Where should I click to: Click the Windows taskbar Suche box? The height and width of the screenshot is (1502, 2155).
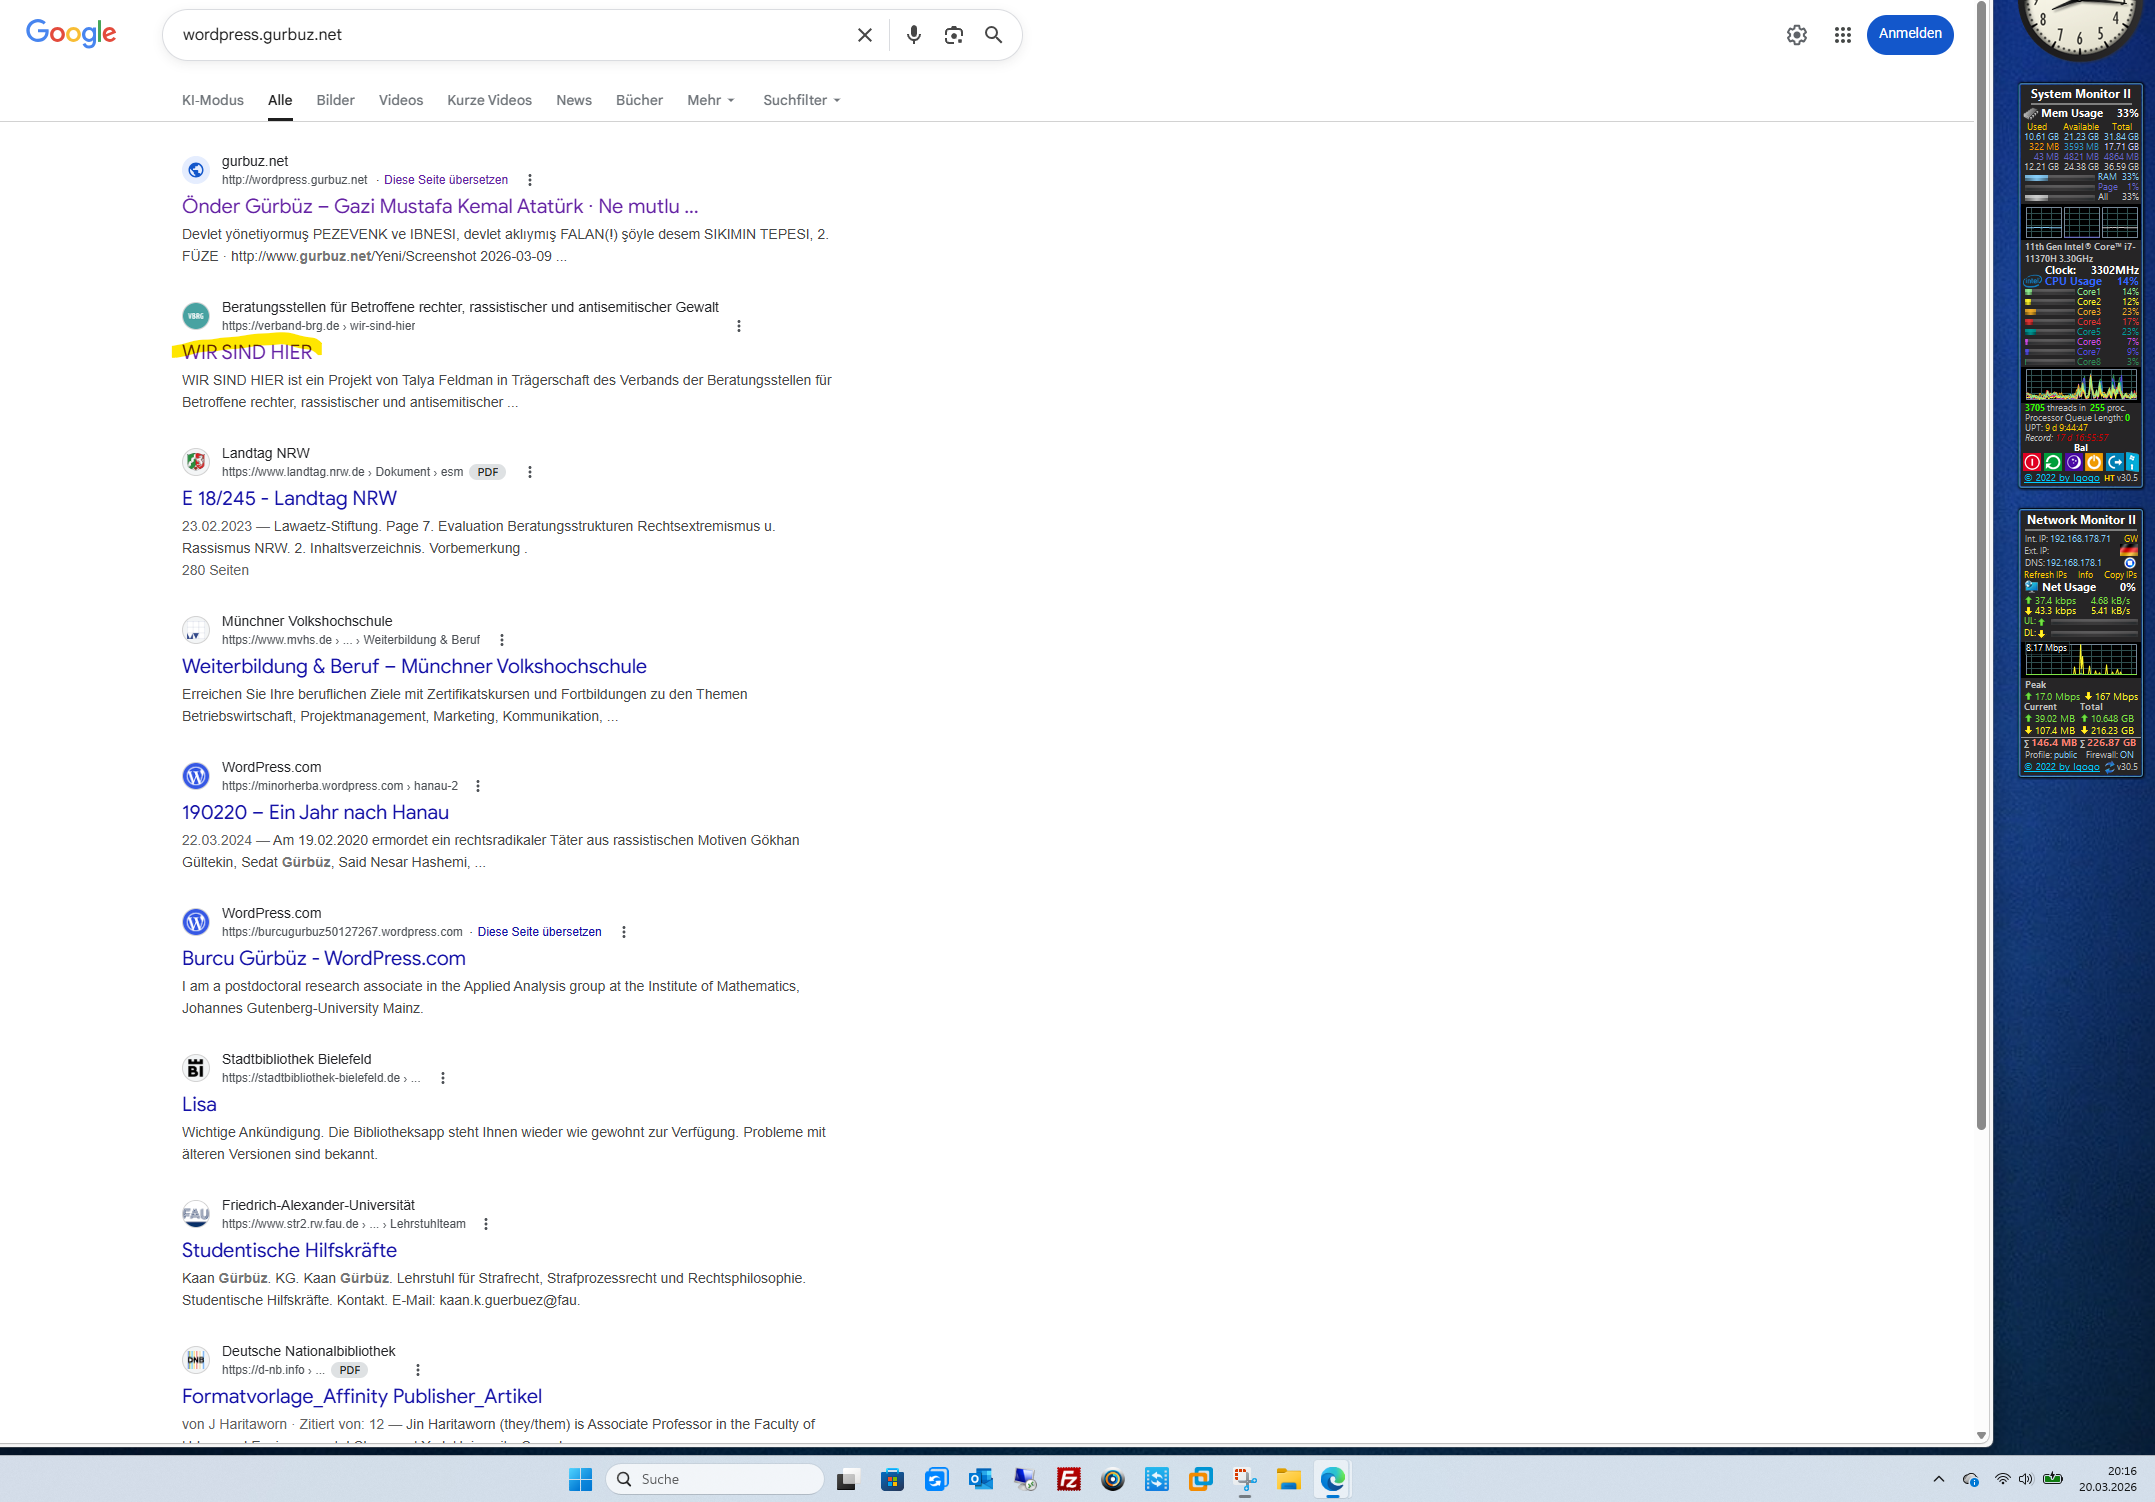[715, 1479]
